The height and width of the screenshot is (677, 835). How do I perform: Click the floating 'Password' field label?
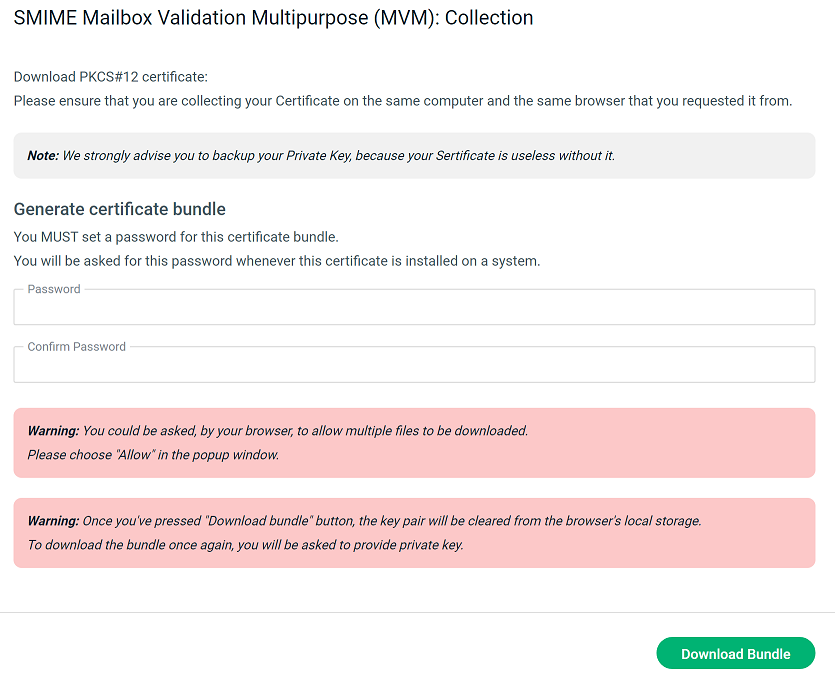[54, 289]
